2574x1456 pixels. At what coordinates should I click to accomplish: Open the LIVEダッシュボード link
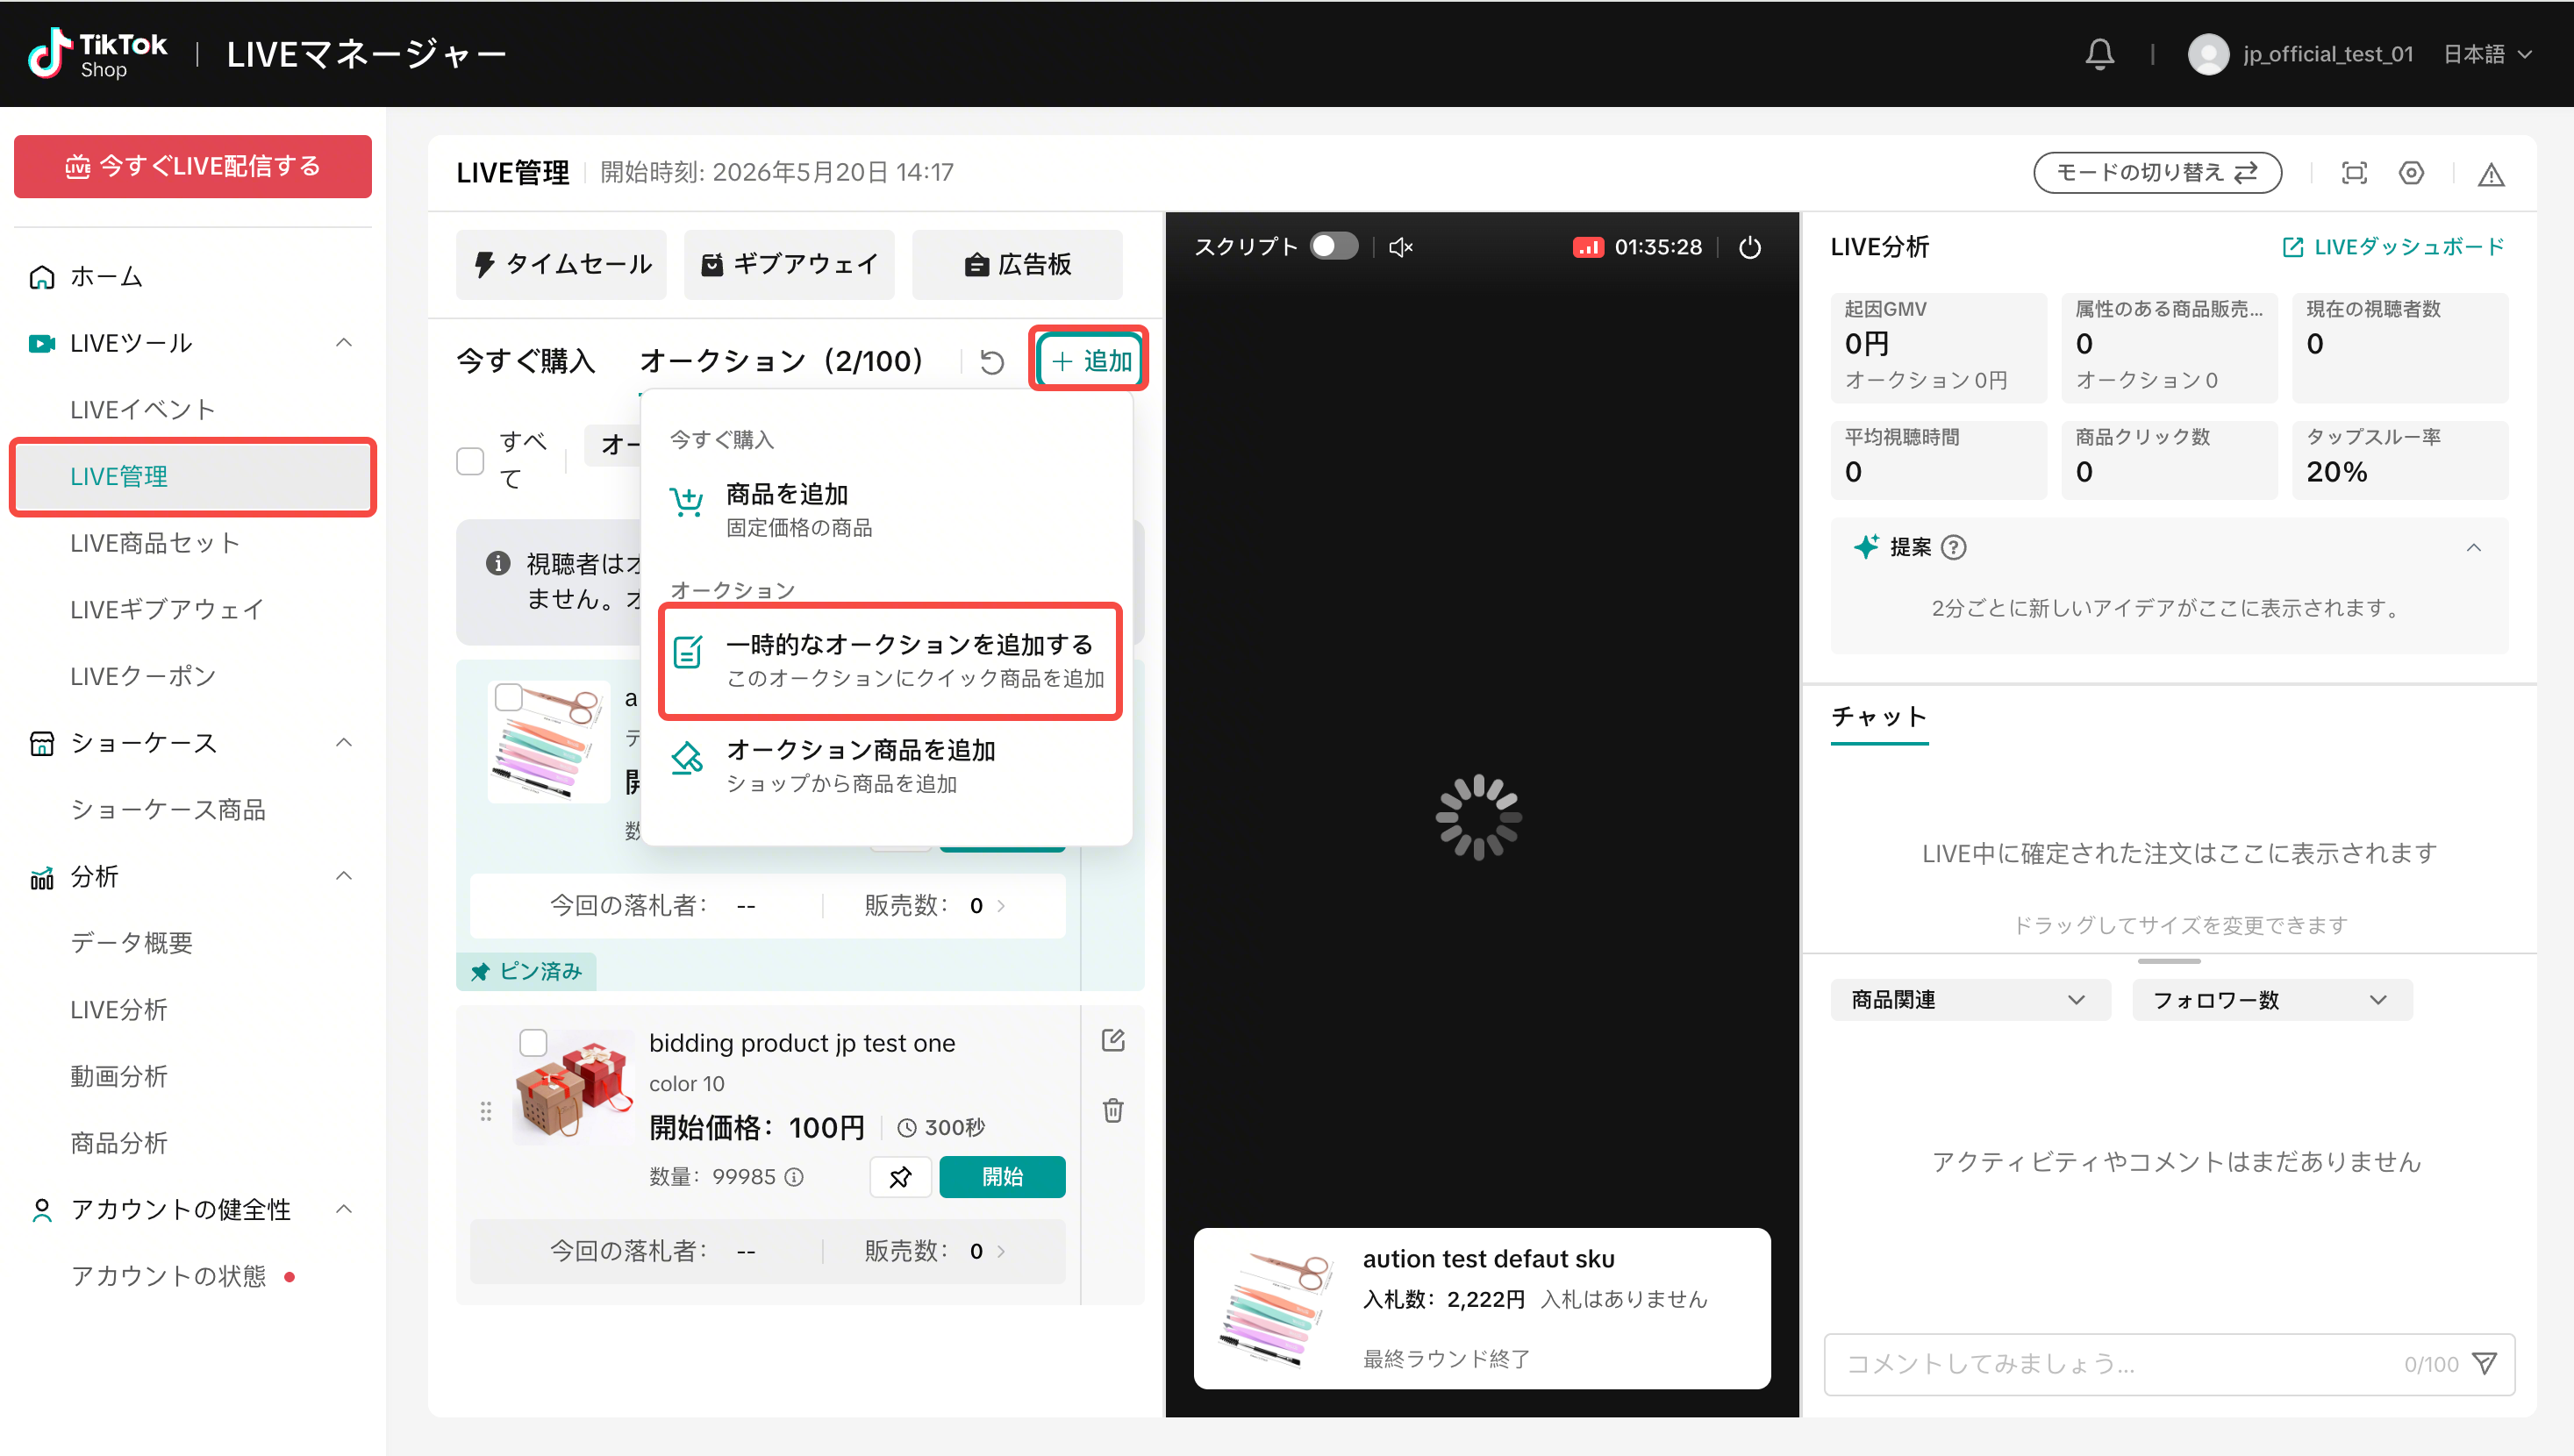point(2393,247)
